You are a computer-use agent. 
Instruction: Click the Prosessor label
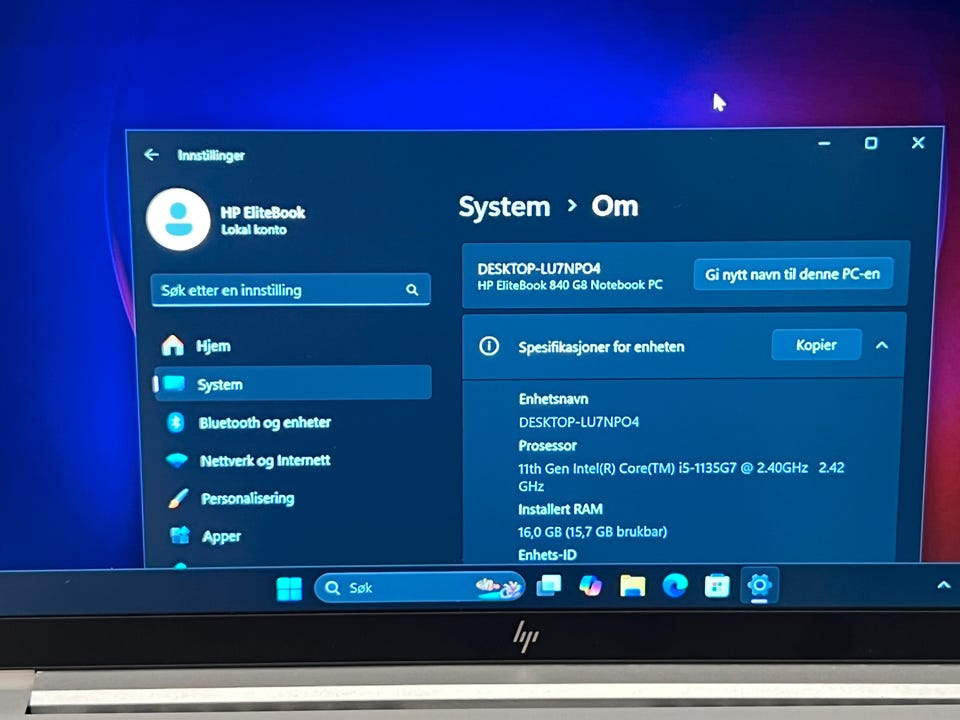pos(547,446)
